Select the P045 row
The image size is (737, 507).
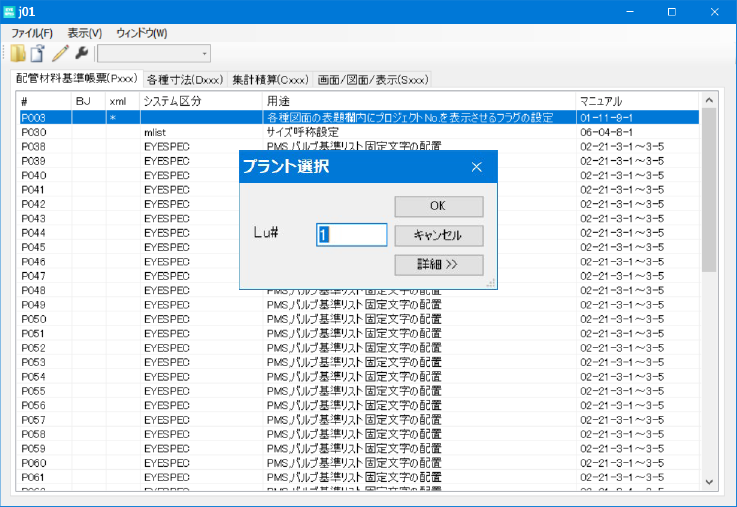[x=359, y=247]
